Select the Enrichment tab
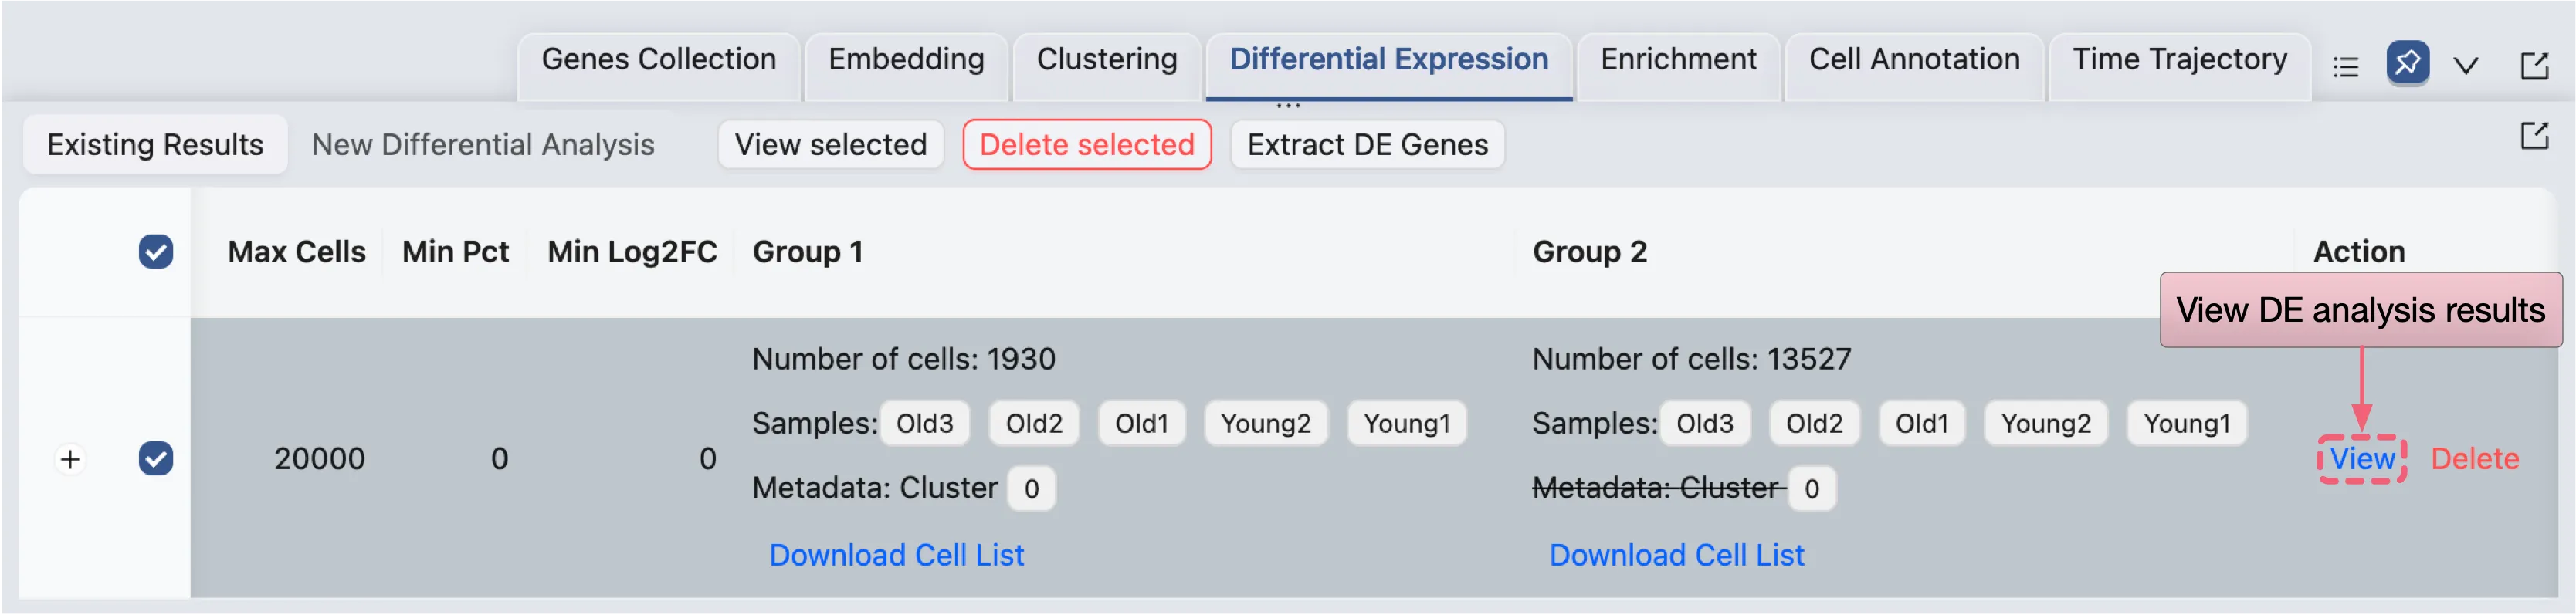 pyautogui.click(x=1678, y=60)
